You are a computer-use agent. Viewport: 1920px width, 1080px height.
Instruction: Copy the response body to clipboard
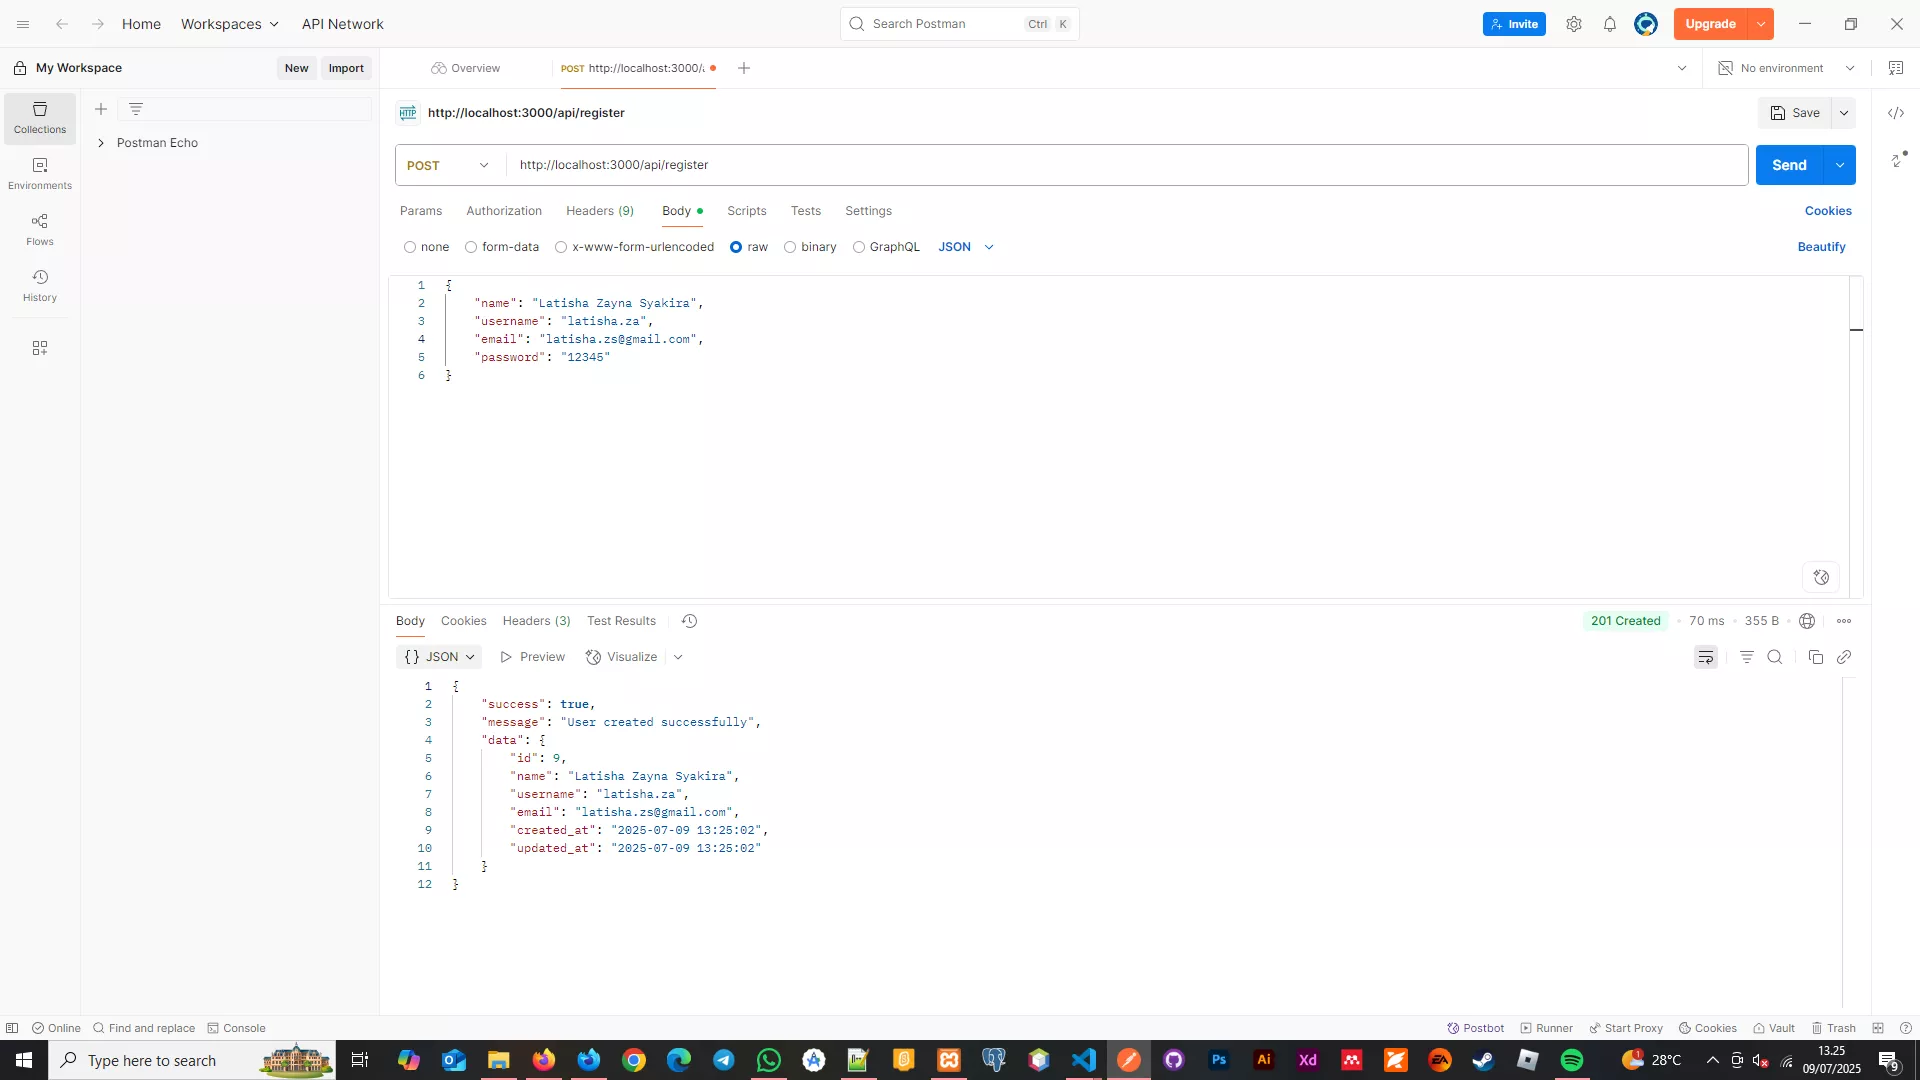tap(1816, 657)
